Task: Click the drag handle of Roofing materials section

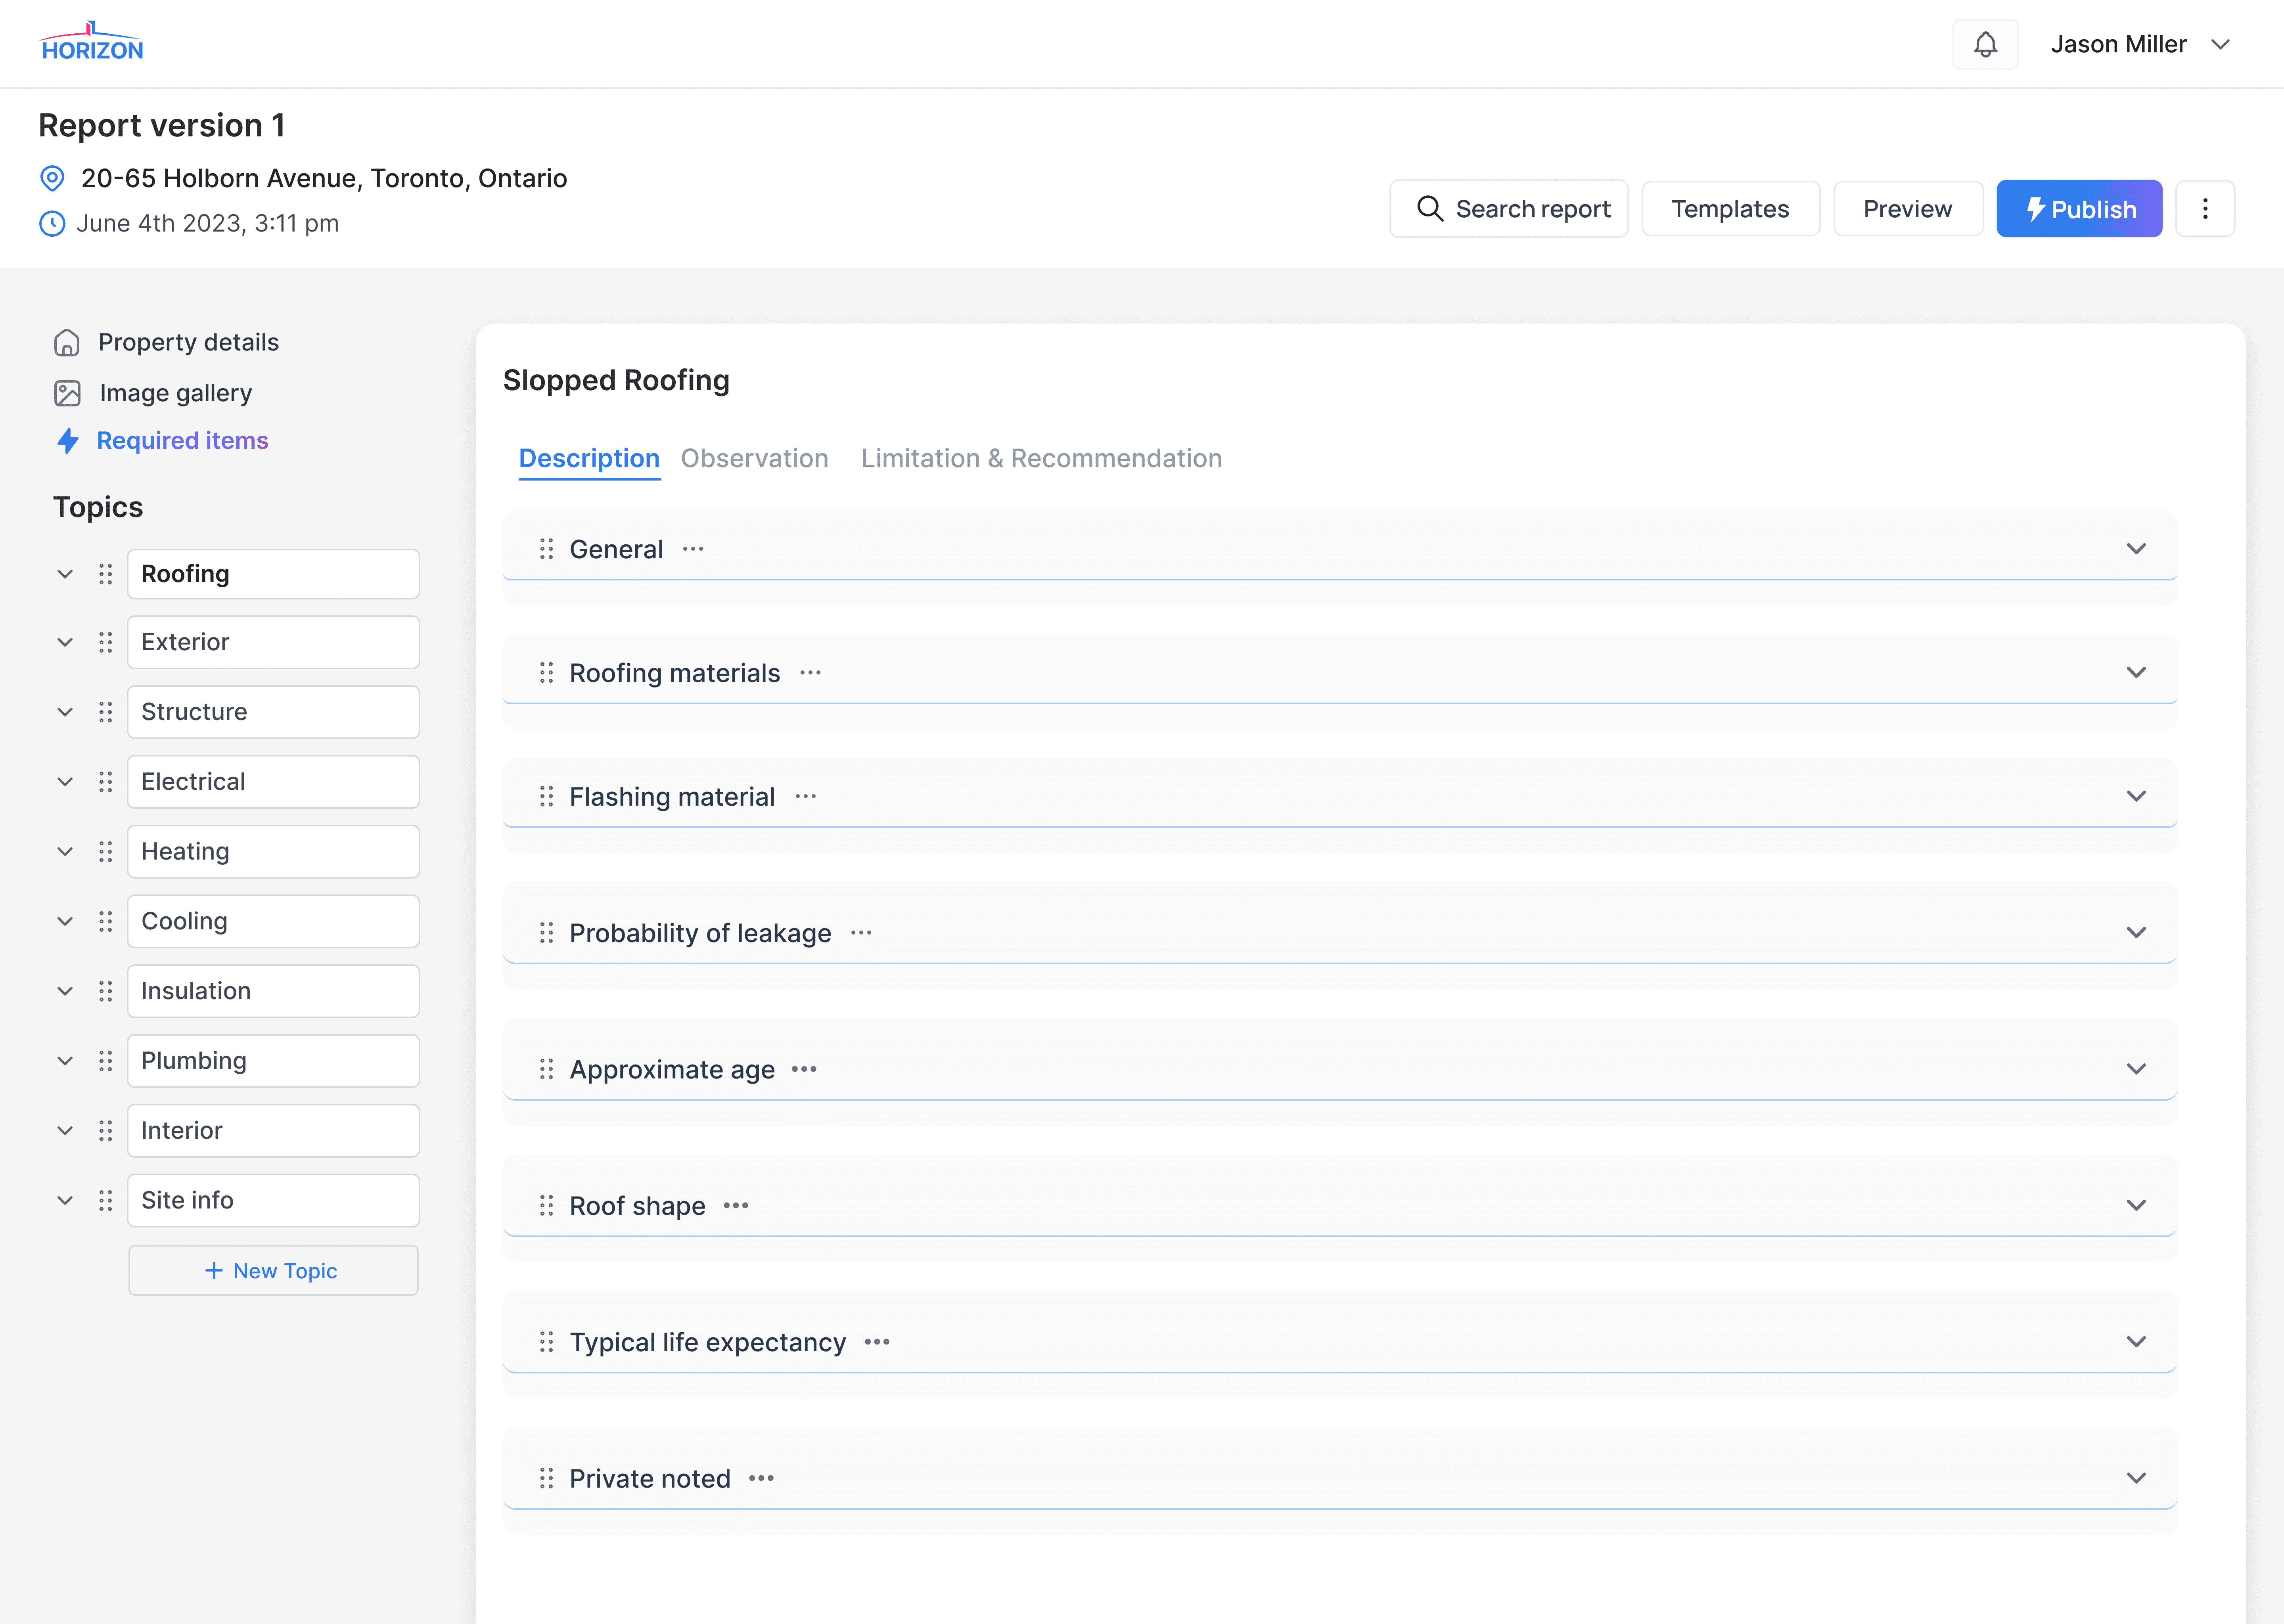Action: 546,673
